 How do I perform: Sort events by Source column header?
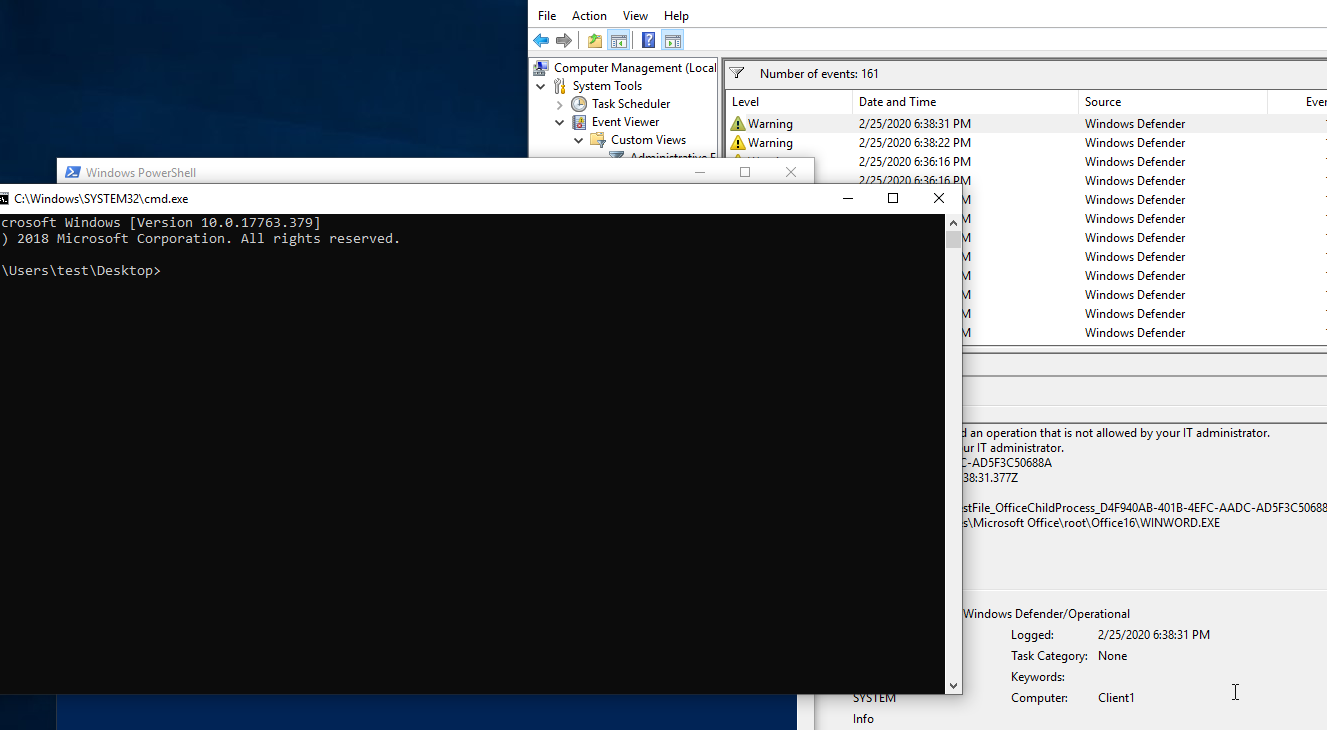point(1172,102)
